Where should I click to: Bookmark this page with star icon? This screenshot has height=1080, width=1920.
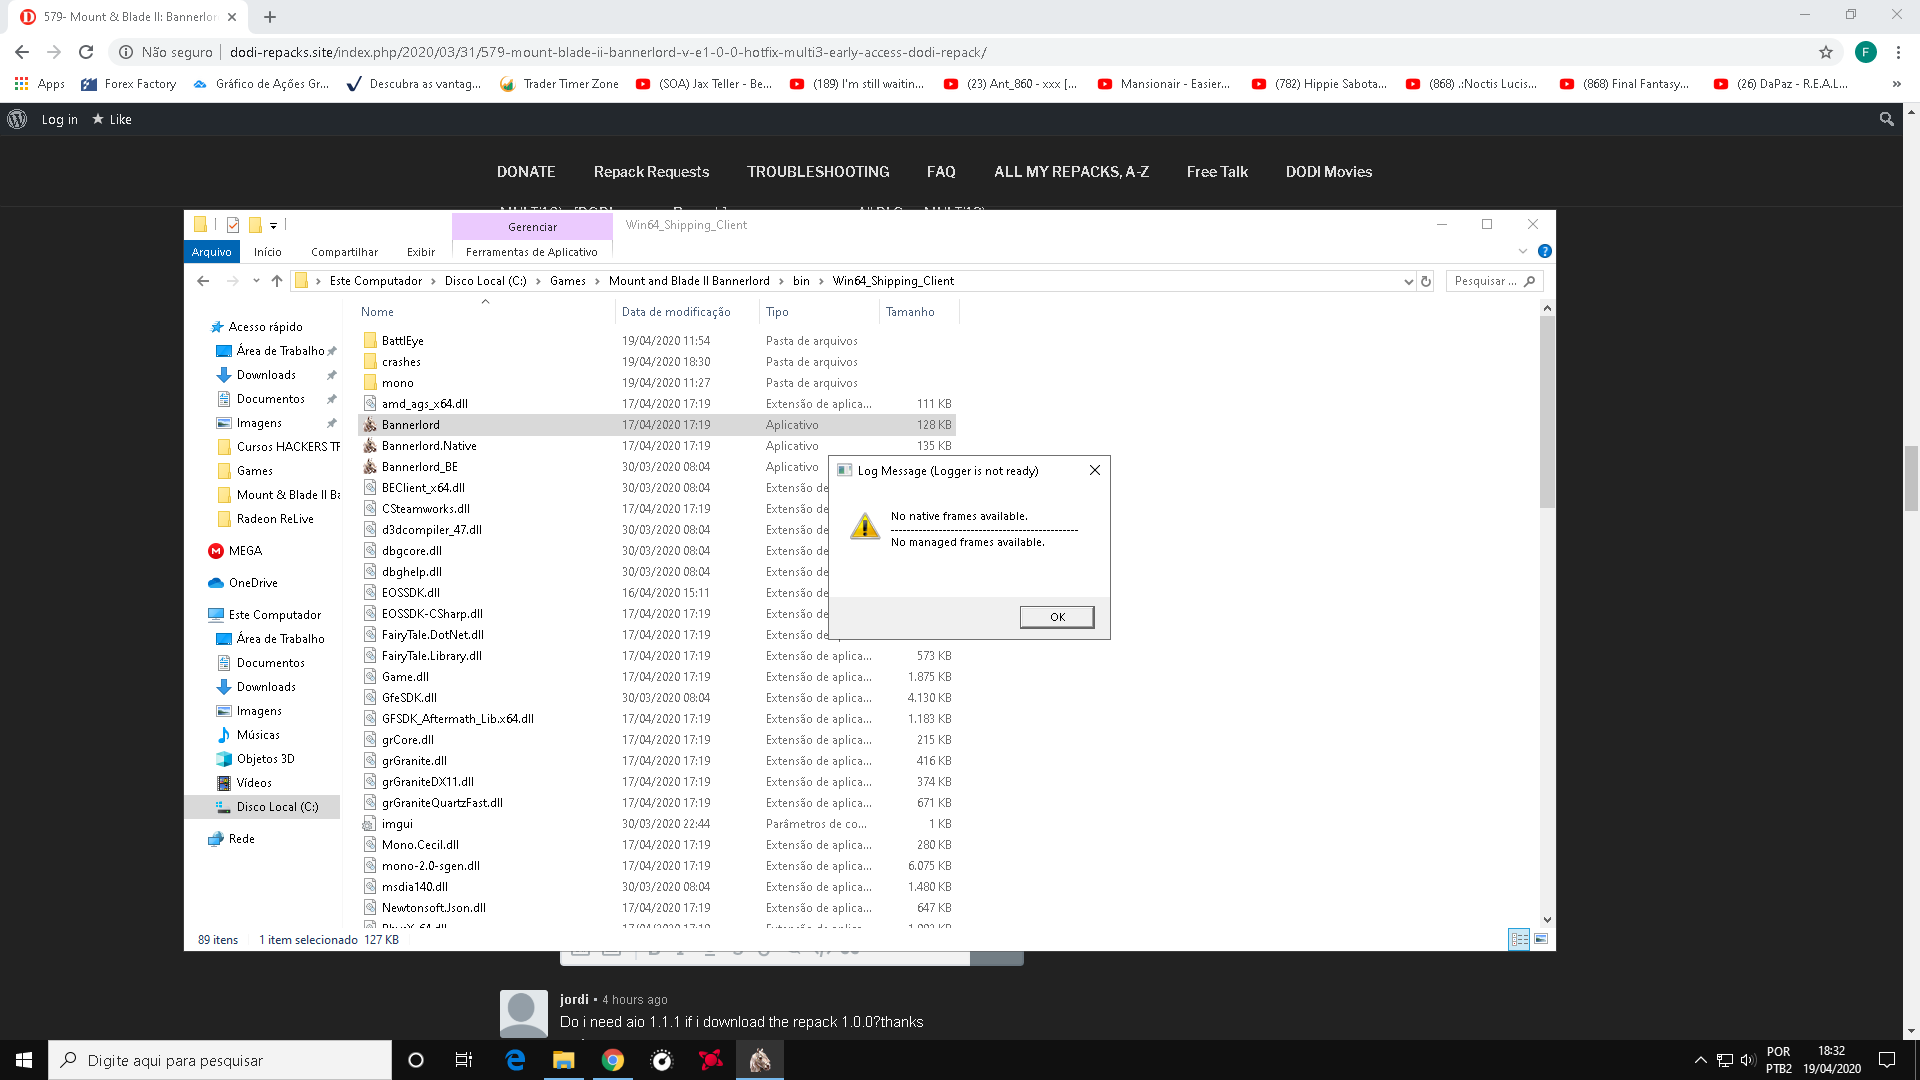click(1826, 52)
